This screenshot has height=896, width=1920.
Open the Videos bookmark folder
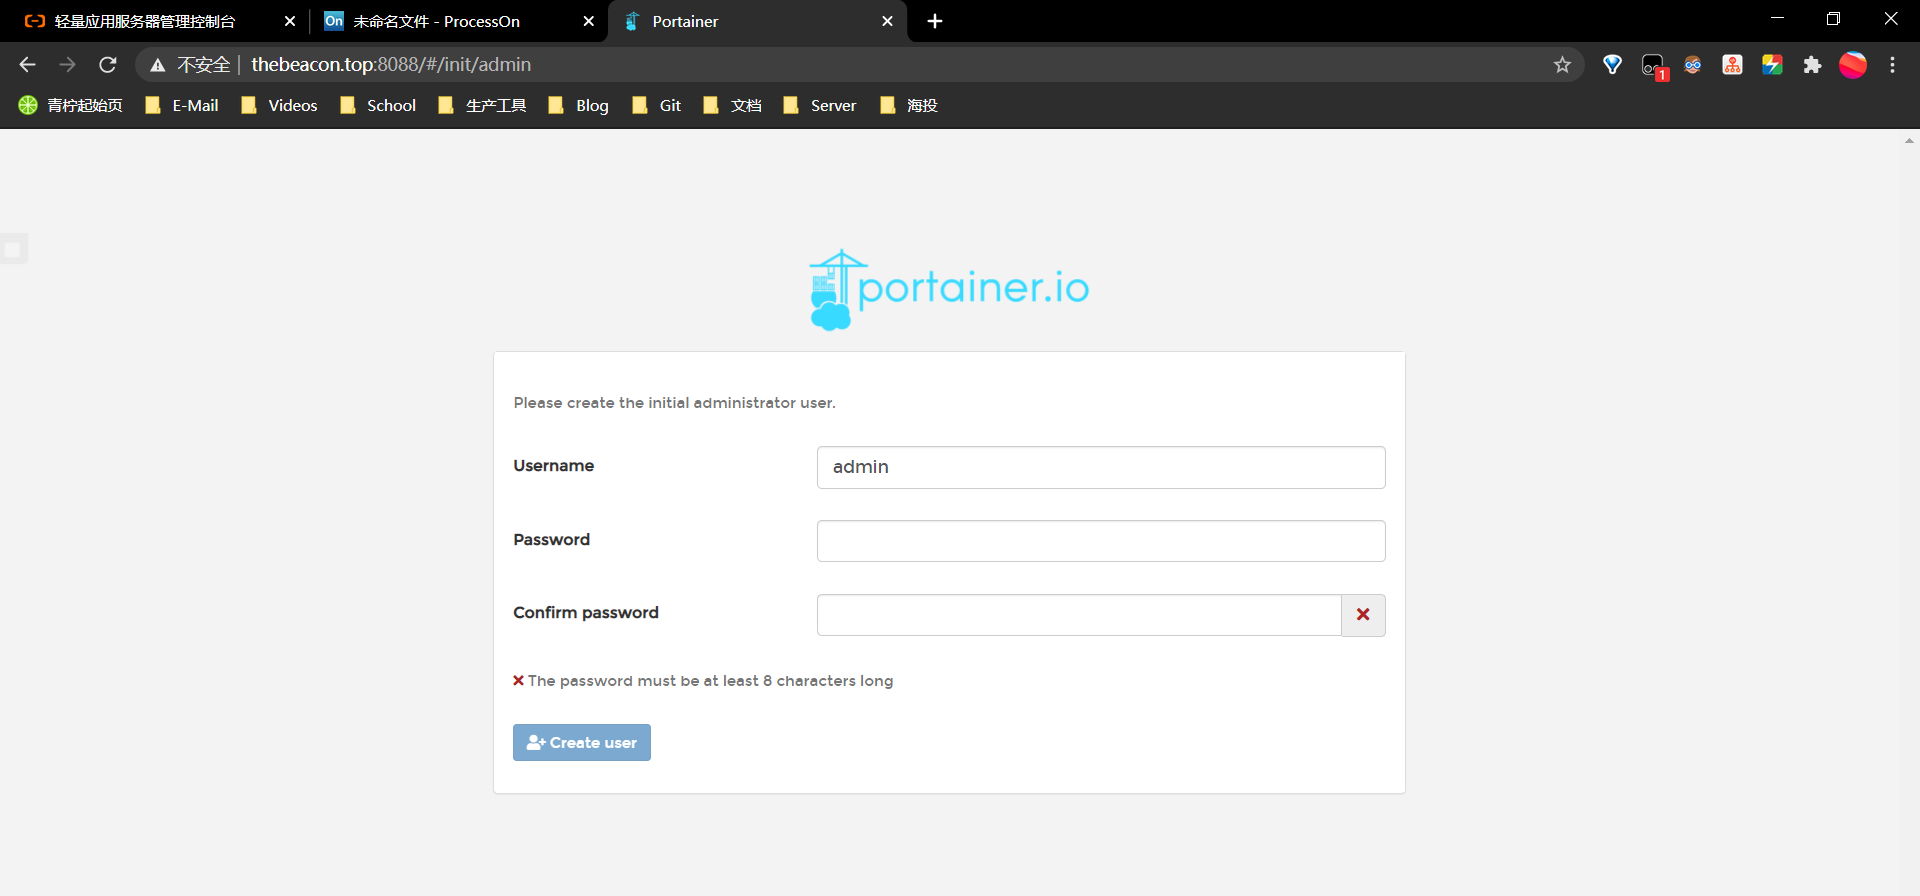(x=279, y=105)
